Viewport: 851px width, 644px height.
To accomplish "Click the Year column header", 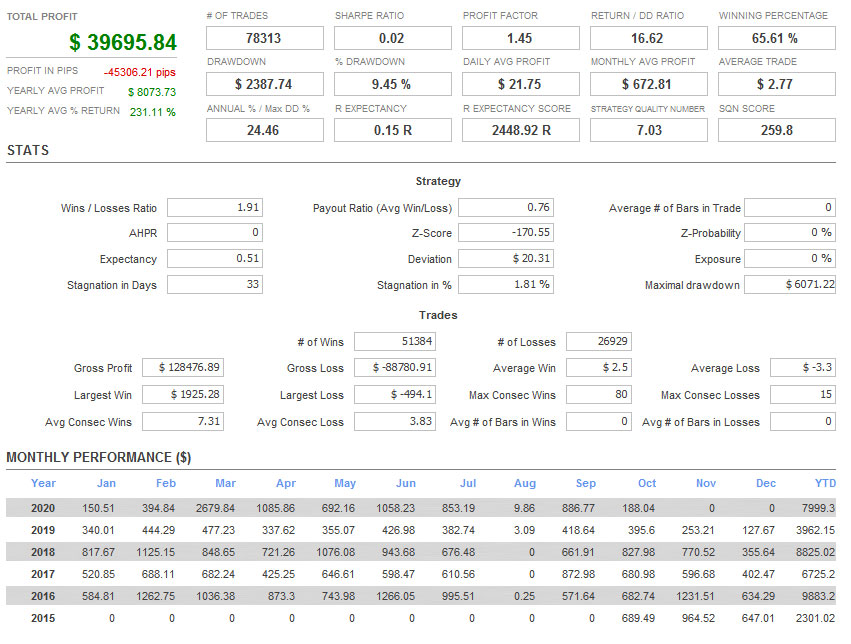I will [43, 483].
